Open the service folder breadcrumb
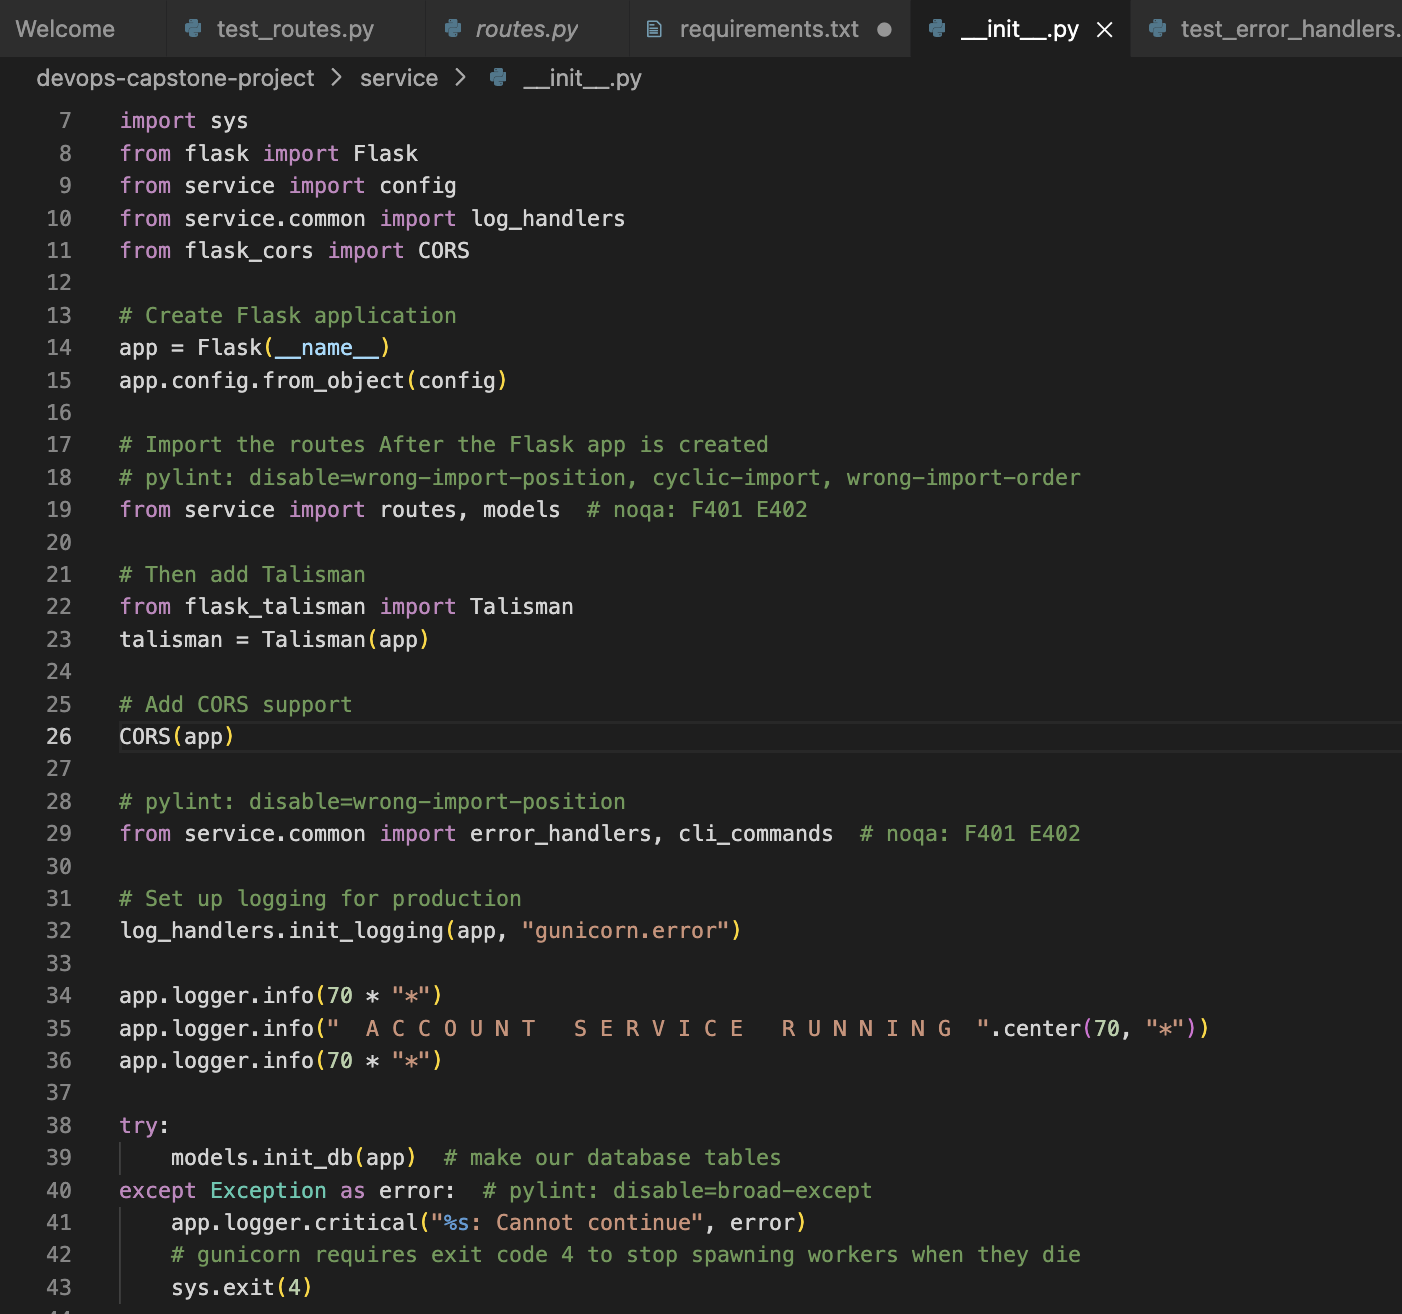The height and width of the screenshot is (1314, 1402). 399,78
